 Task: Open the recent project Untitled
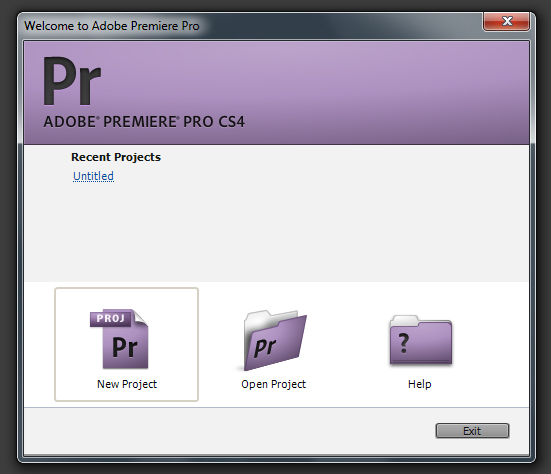93,176
